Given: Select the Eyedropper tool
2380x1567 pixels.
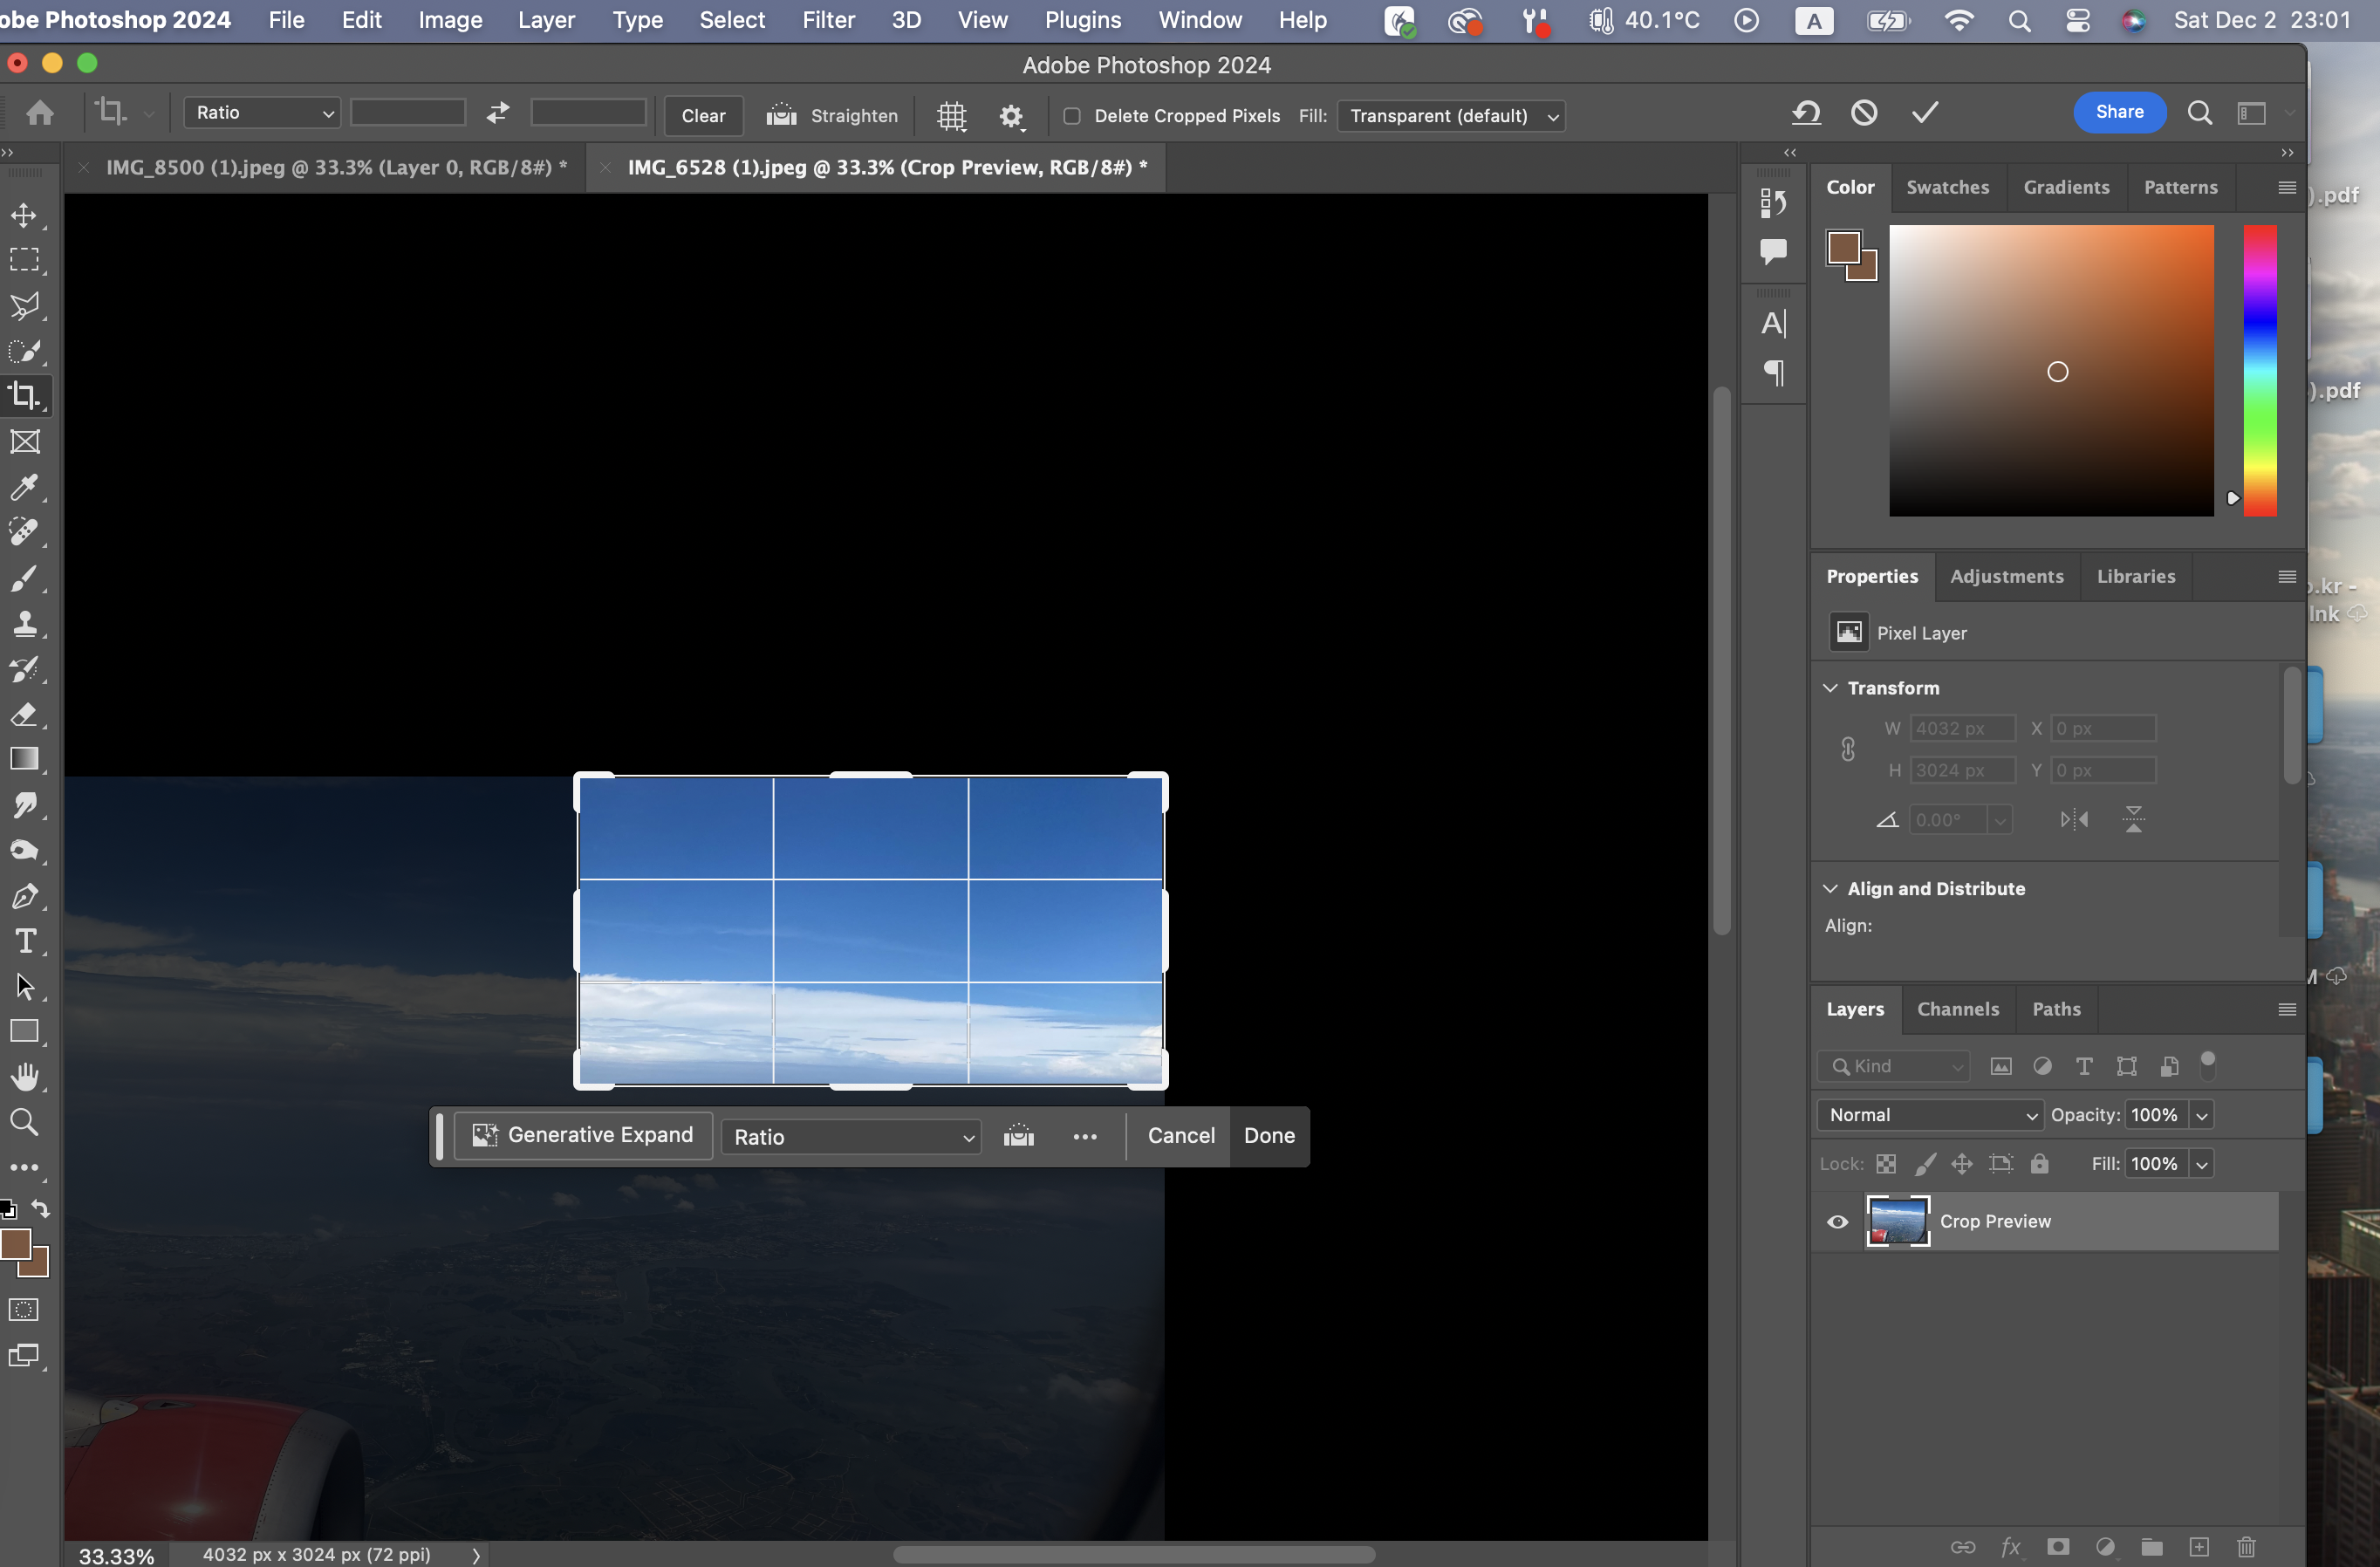Looking at the screenshot, I should coord(24,487).
